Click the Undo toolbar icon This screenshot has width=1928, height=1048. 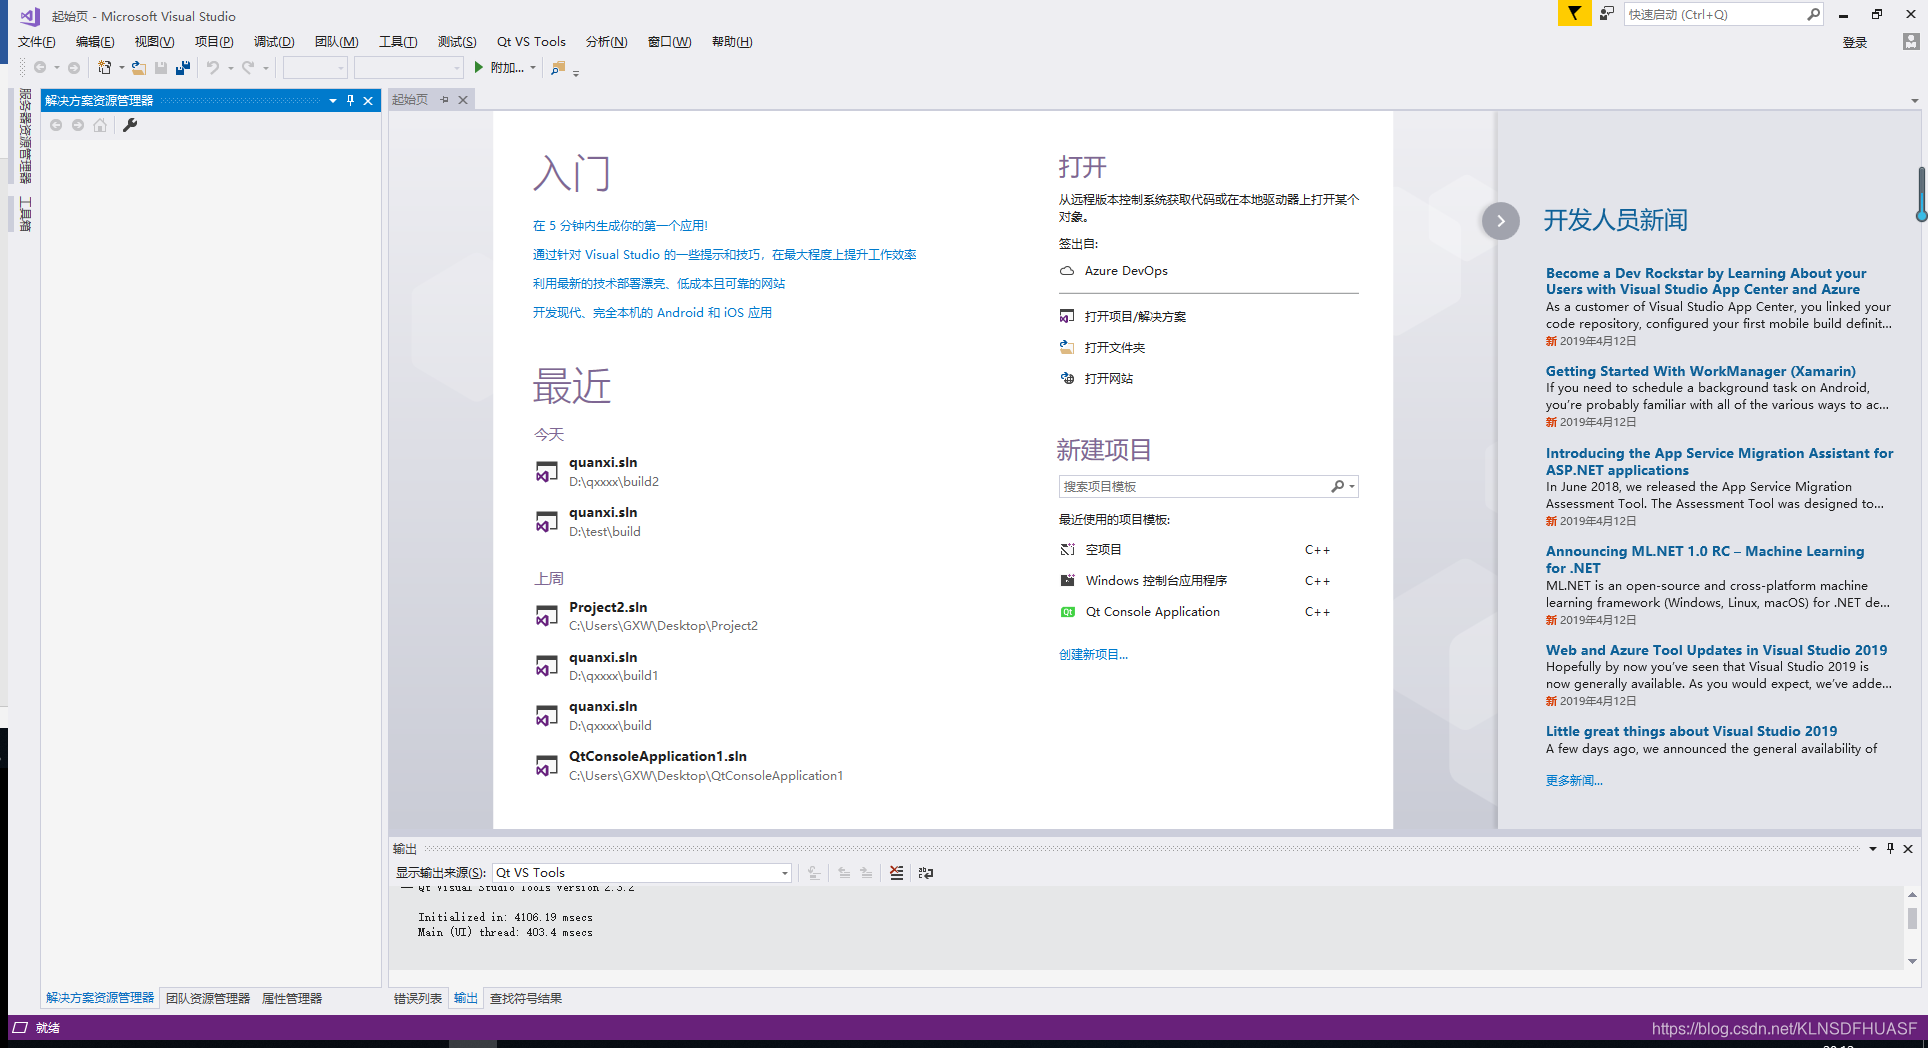point(213,68)
